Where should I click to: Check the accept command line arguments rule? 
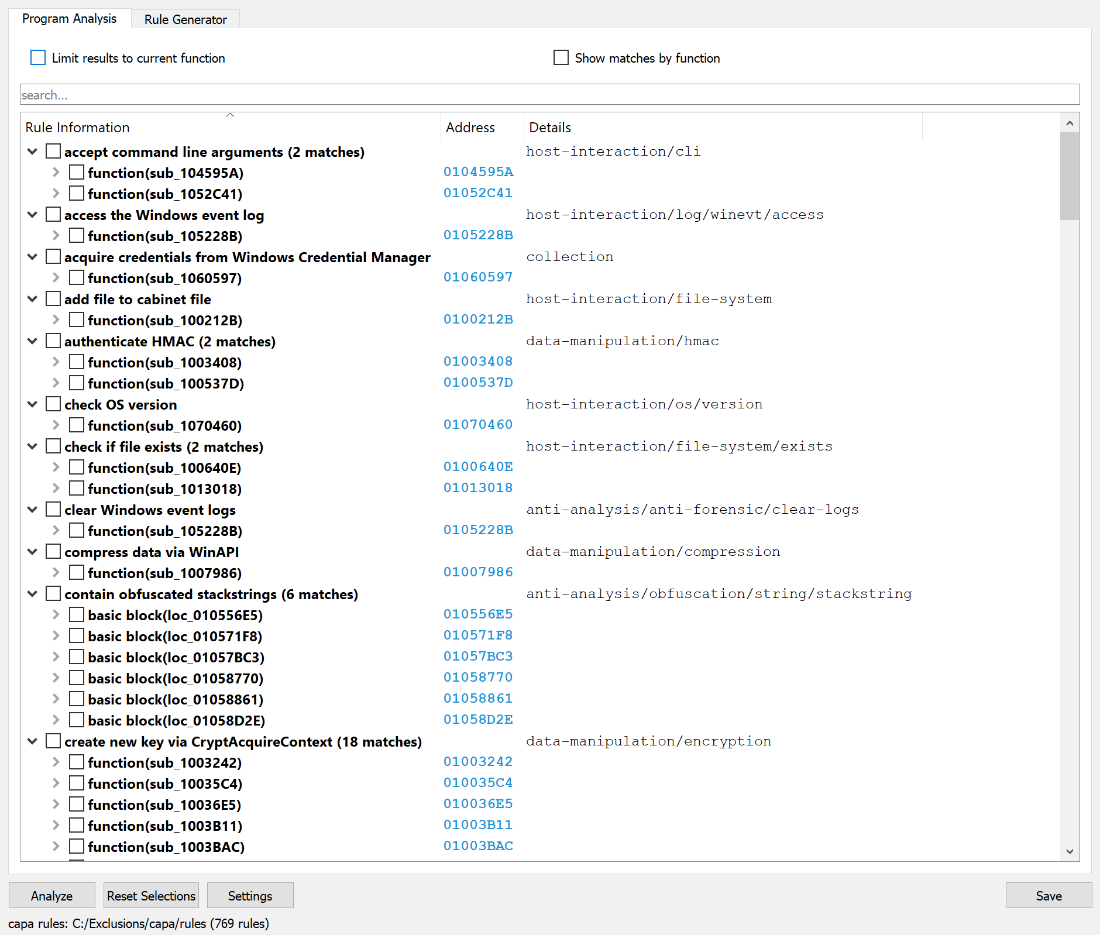click(x=53, y=151)
